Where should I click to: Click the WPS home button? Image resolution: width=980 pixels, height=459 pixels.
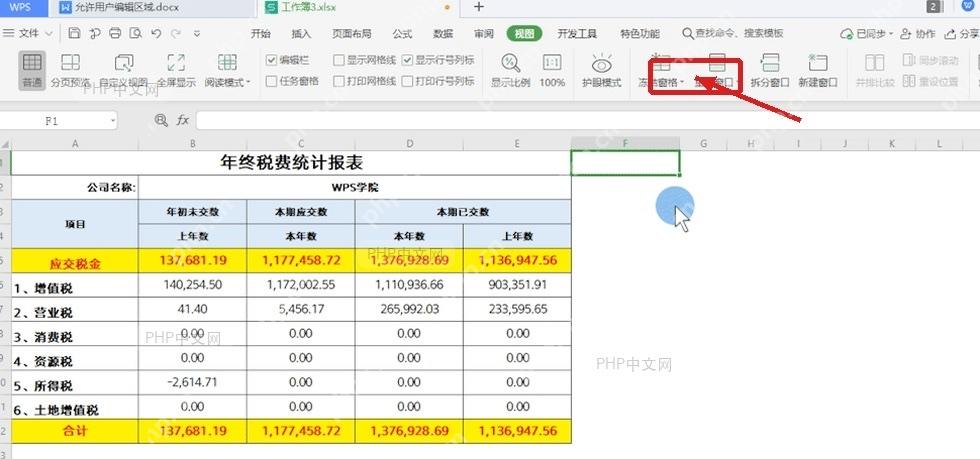pos(19,8)
